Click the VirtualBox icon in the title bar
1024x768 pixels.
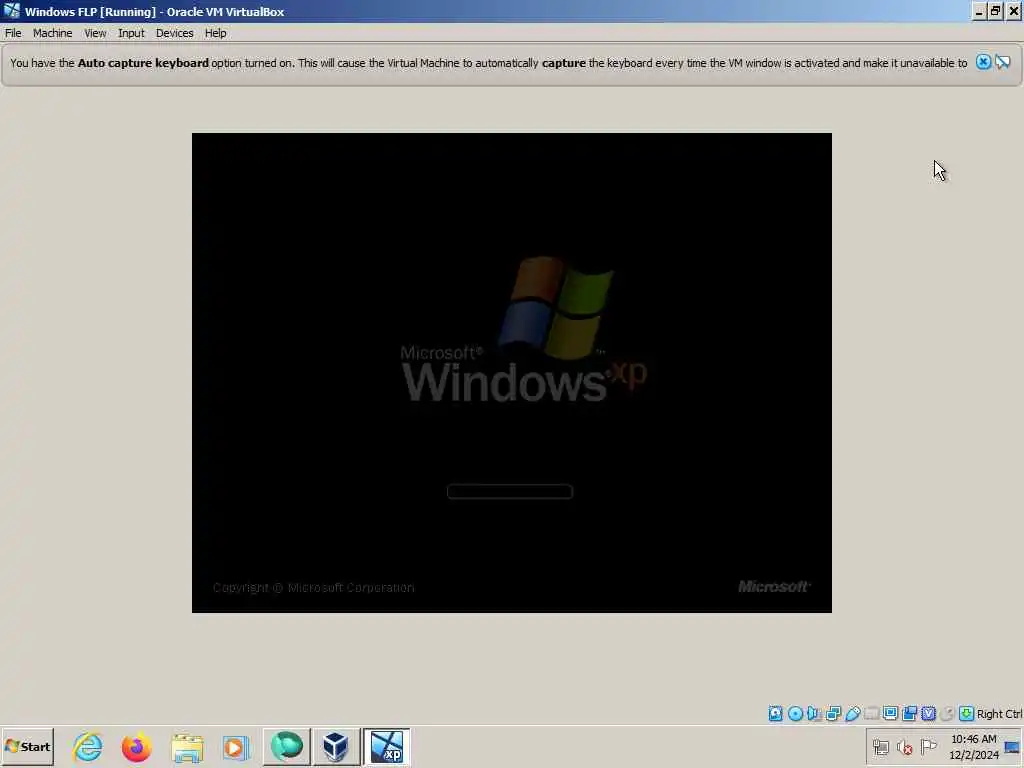pyautogui.click(x=11, y=11)
